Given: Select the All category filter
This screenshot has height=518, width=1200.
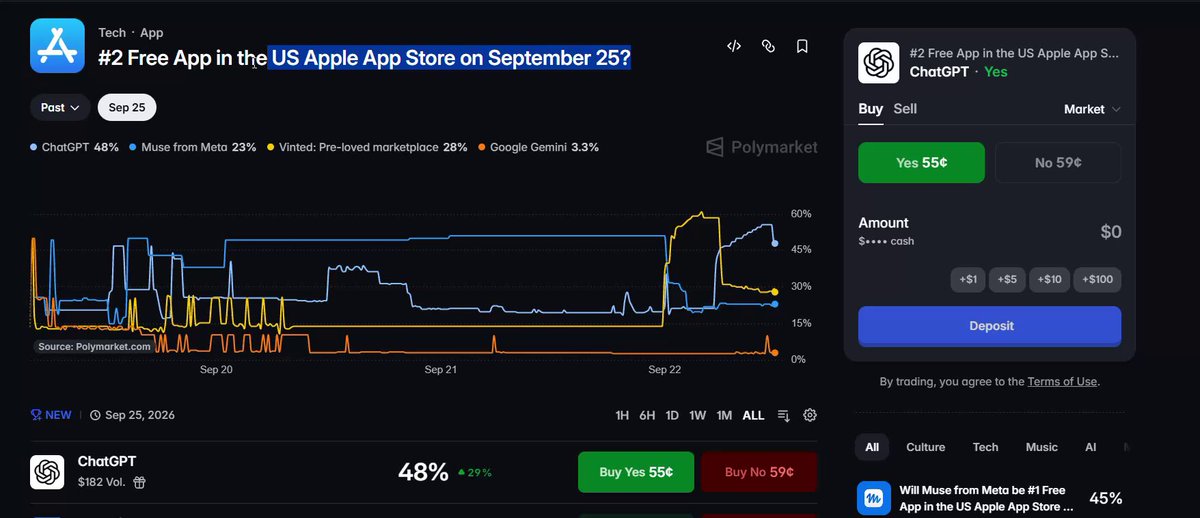Looking at the screenshot, I should click(x=872, y=447).
